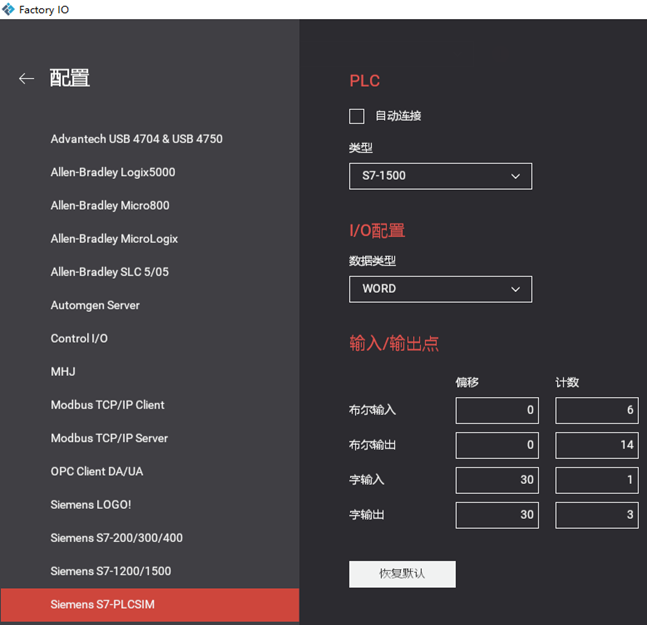Open the 数据类型 dropdown showing WORD

440,289
